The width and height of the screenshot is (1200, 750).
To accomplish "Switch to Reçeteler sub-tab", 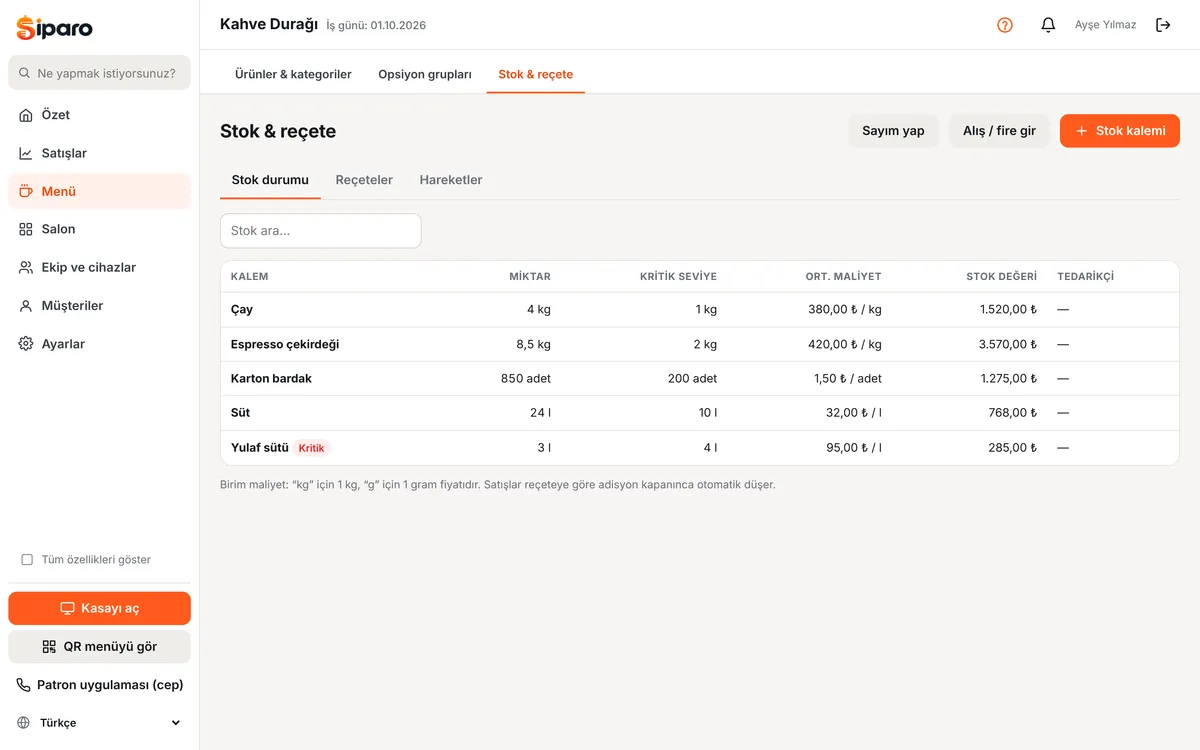I will click(x=364, y=180).
